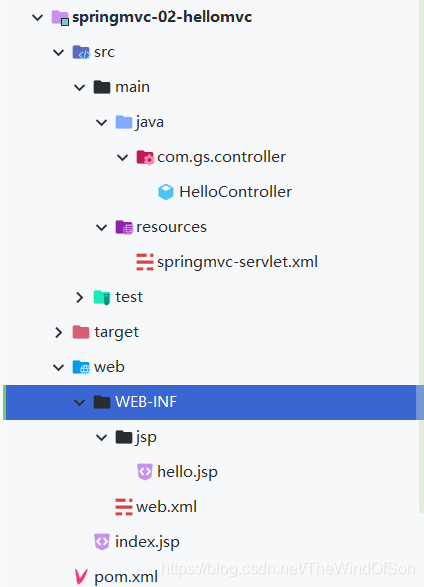
Task: Collapse the jsp folder chevron
Action: click(x=102, y=437)
